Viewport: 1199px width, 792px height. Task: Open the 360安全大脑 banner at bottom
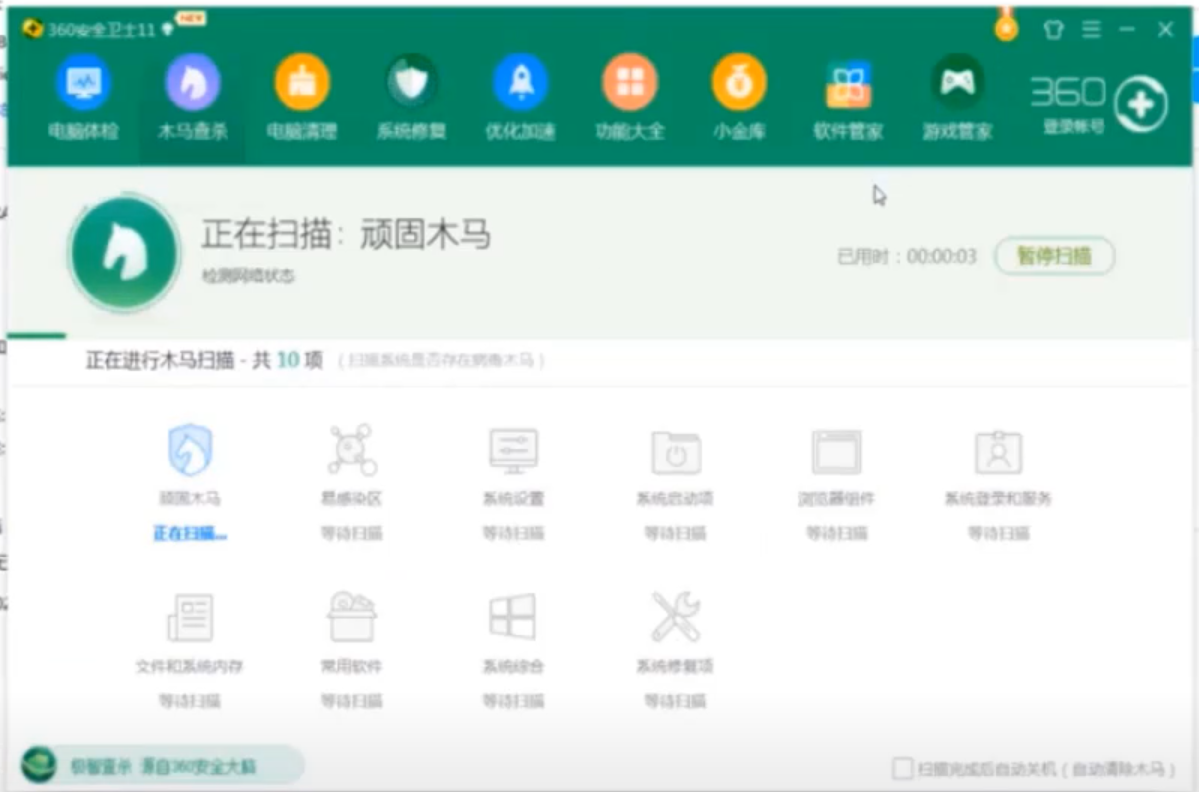[162, 765]
